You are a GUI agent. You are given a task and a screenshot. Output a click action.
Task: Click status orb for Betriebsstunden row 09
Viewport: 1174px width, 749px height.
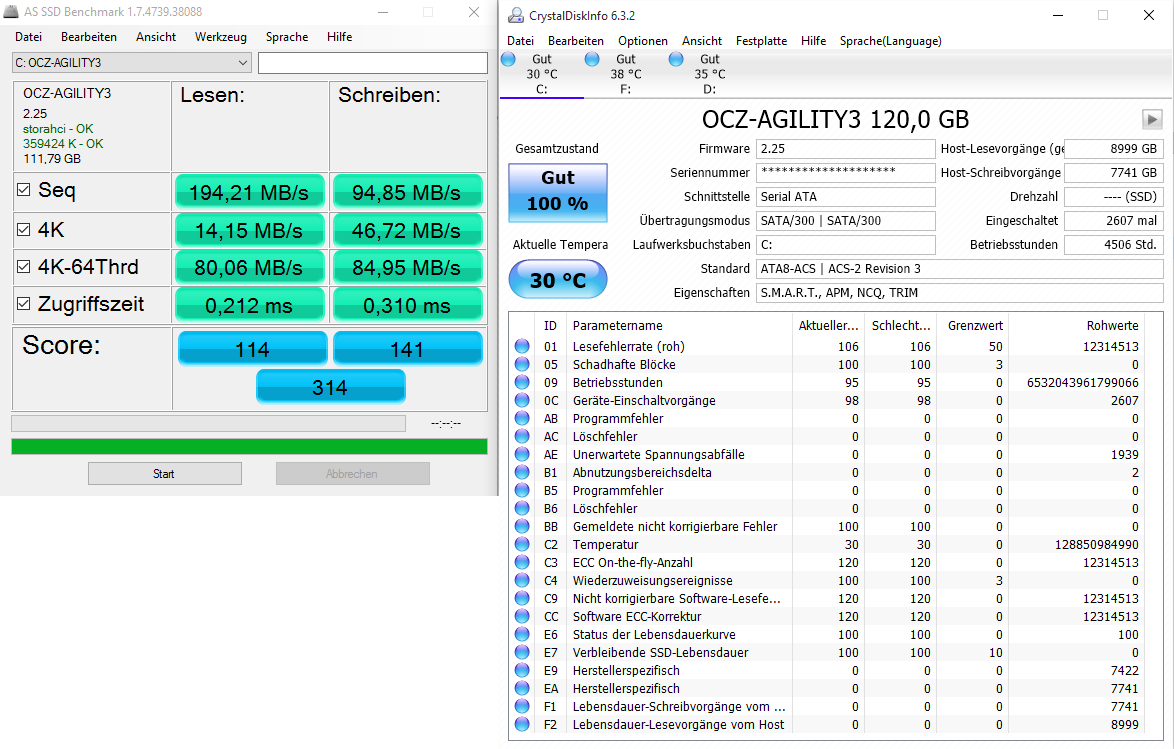[x=522, y=382]
